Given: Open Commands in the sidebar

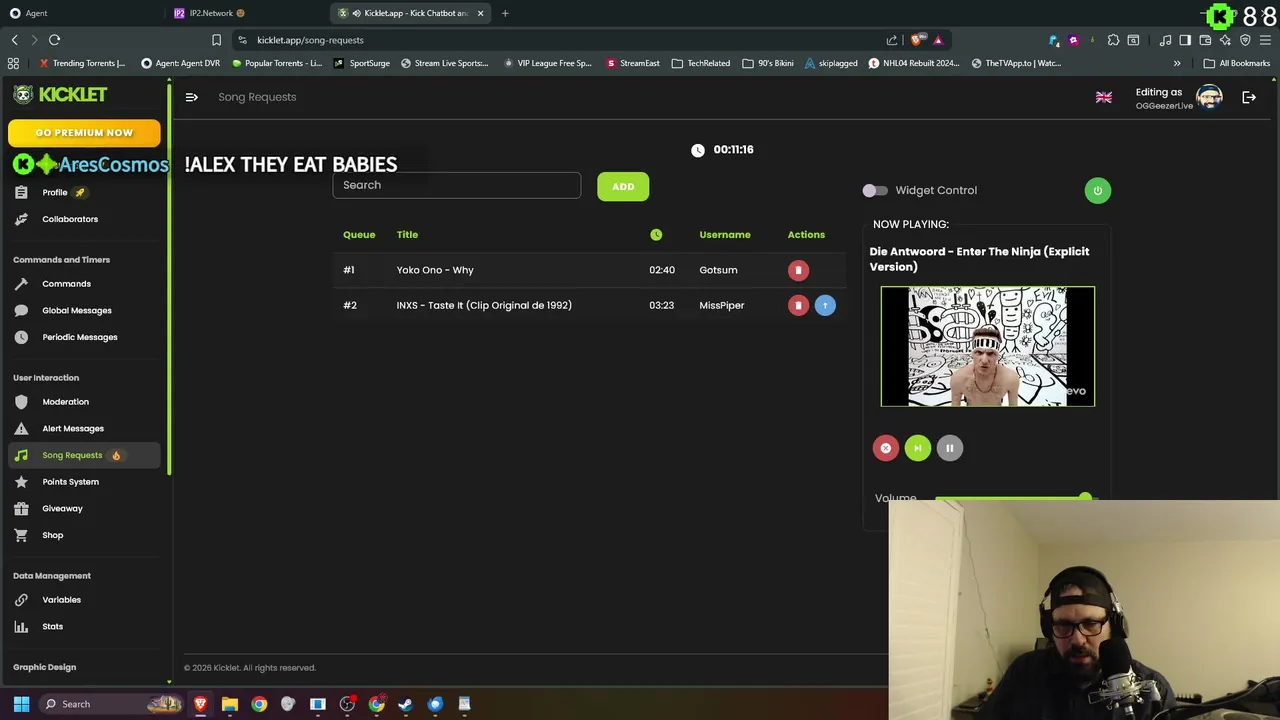Looking at the screenshot, I should 66,284.
